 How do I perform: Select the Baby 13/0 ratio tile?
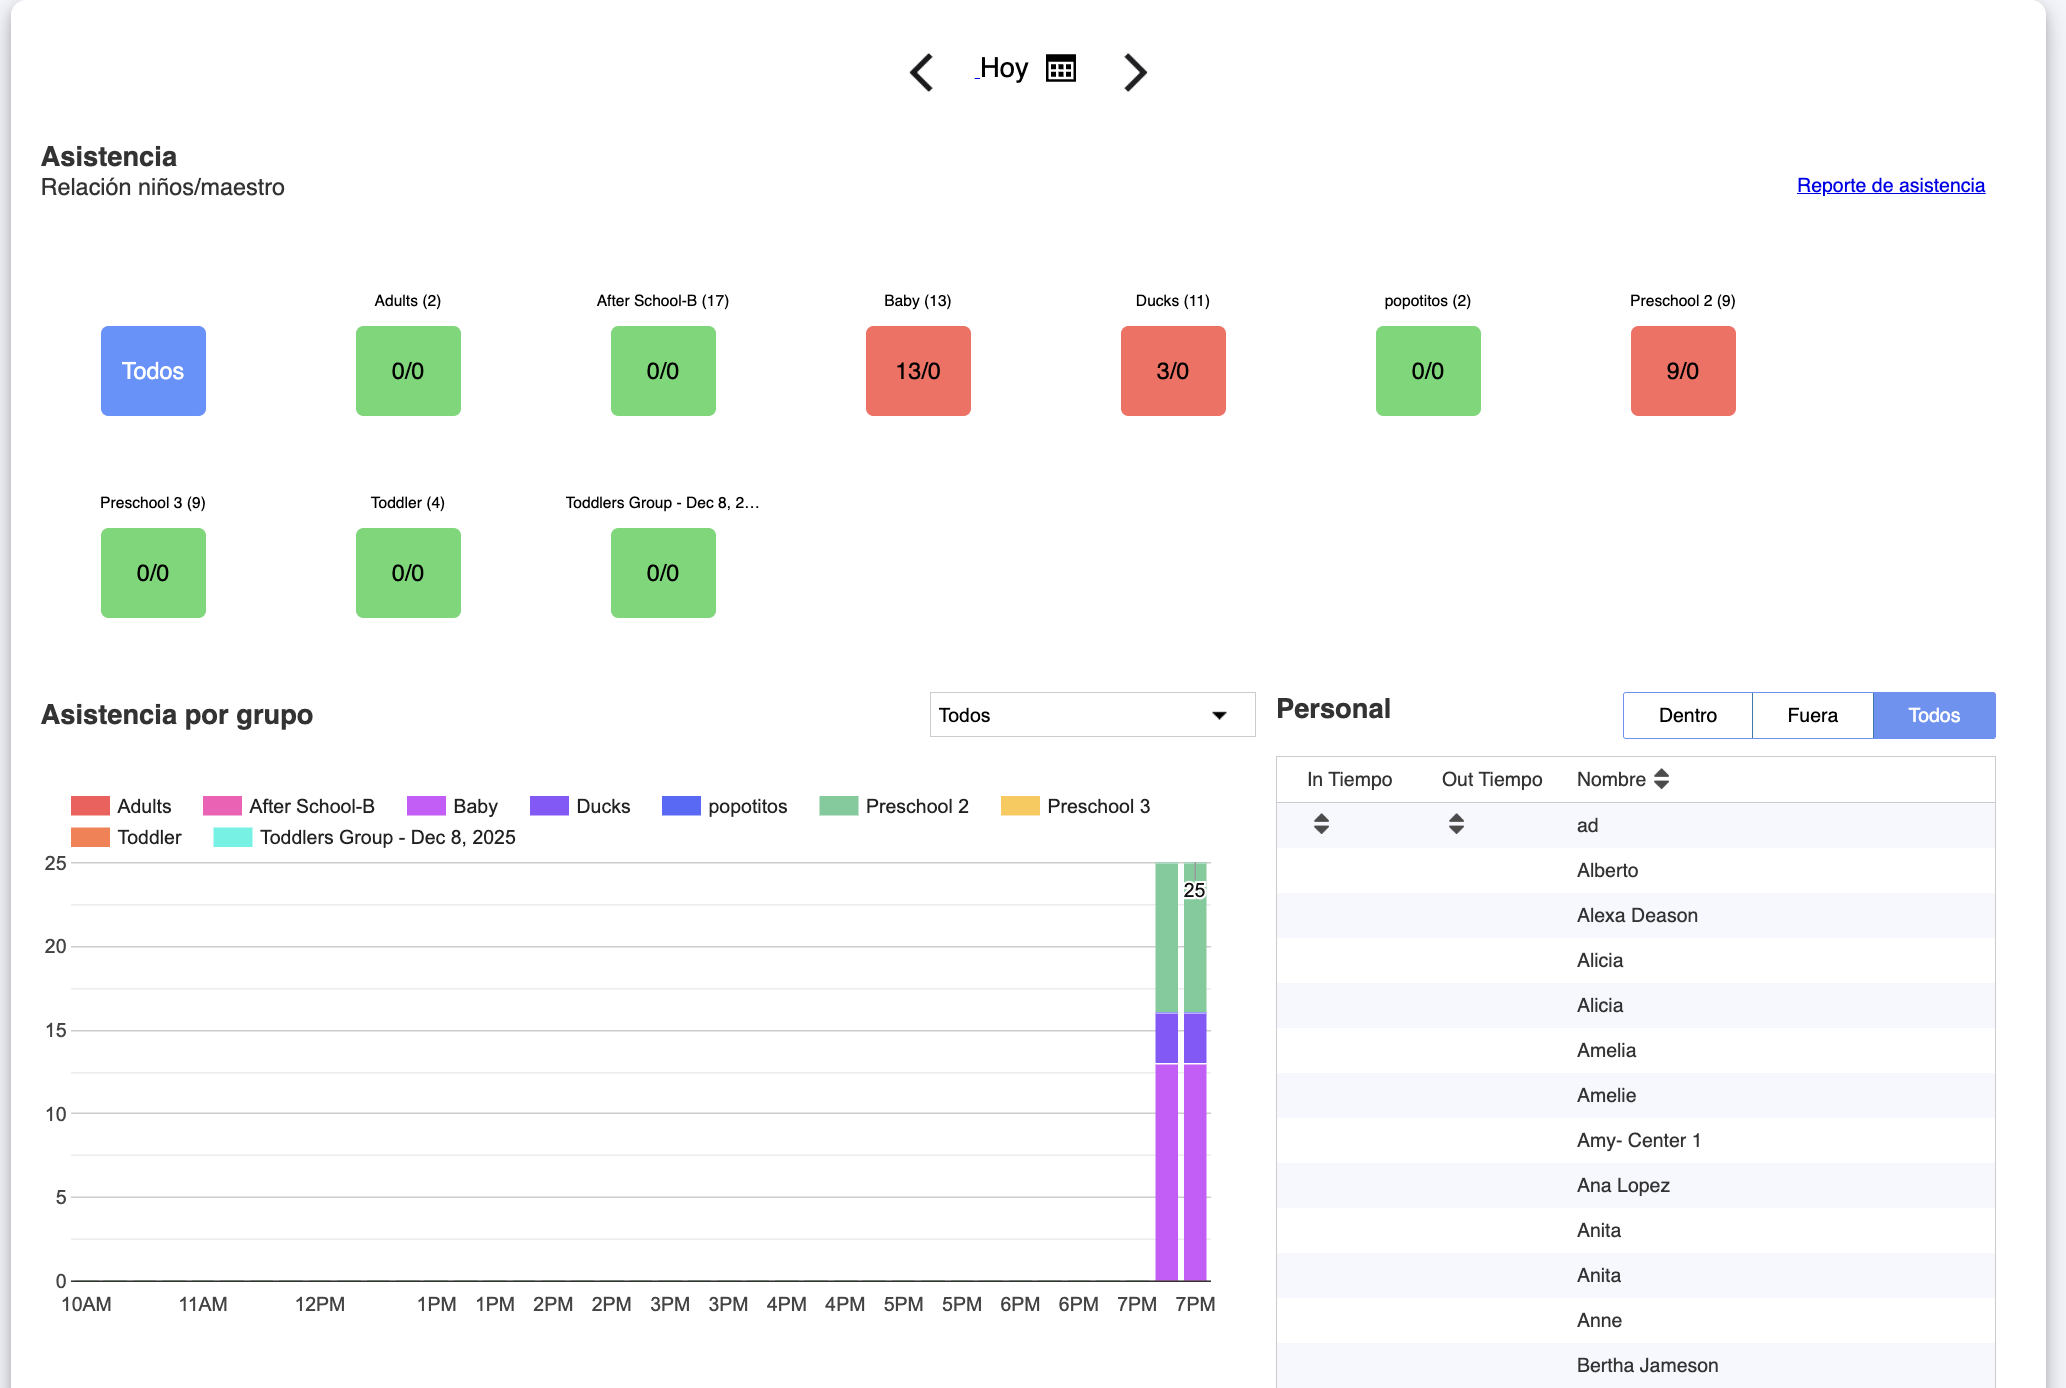917,371
